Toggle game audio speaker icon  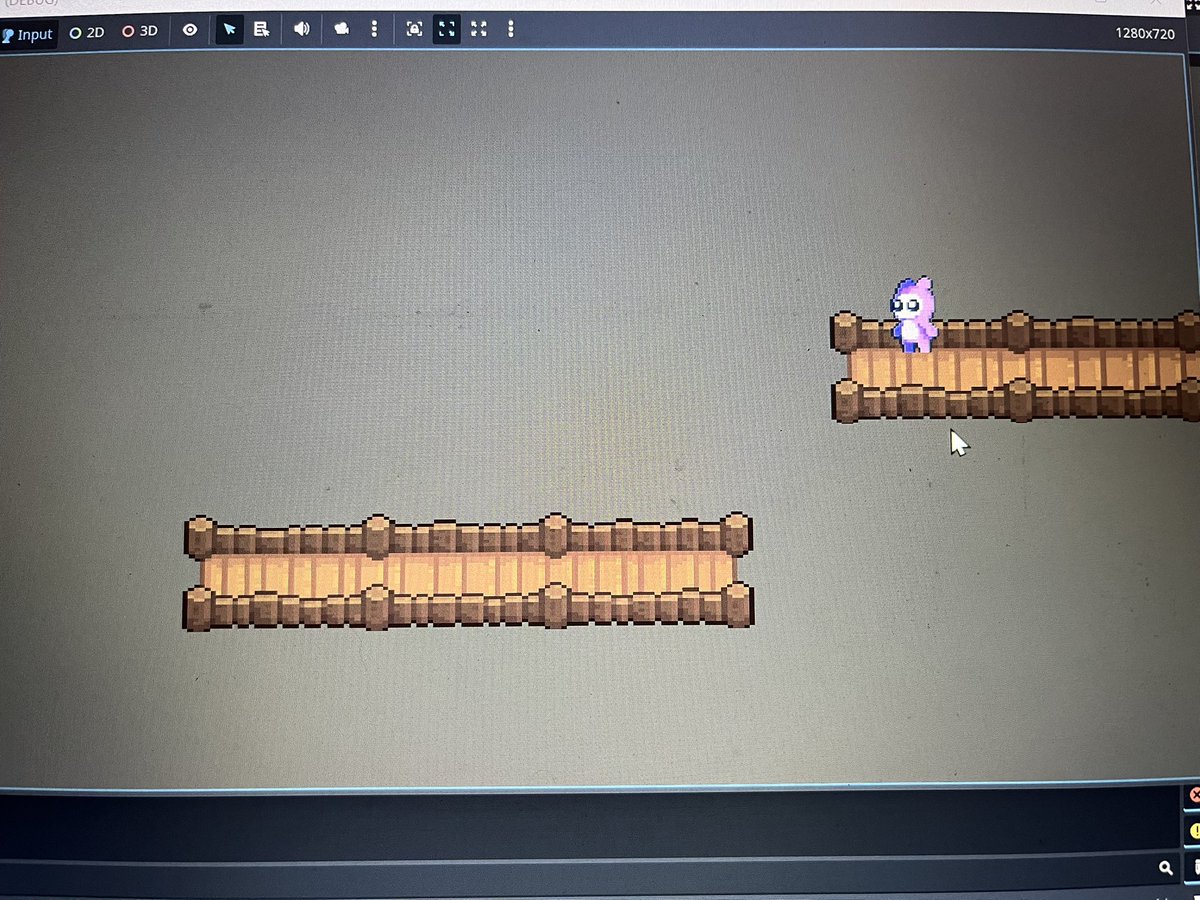tap(301, 29)
